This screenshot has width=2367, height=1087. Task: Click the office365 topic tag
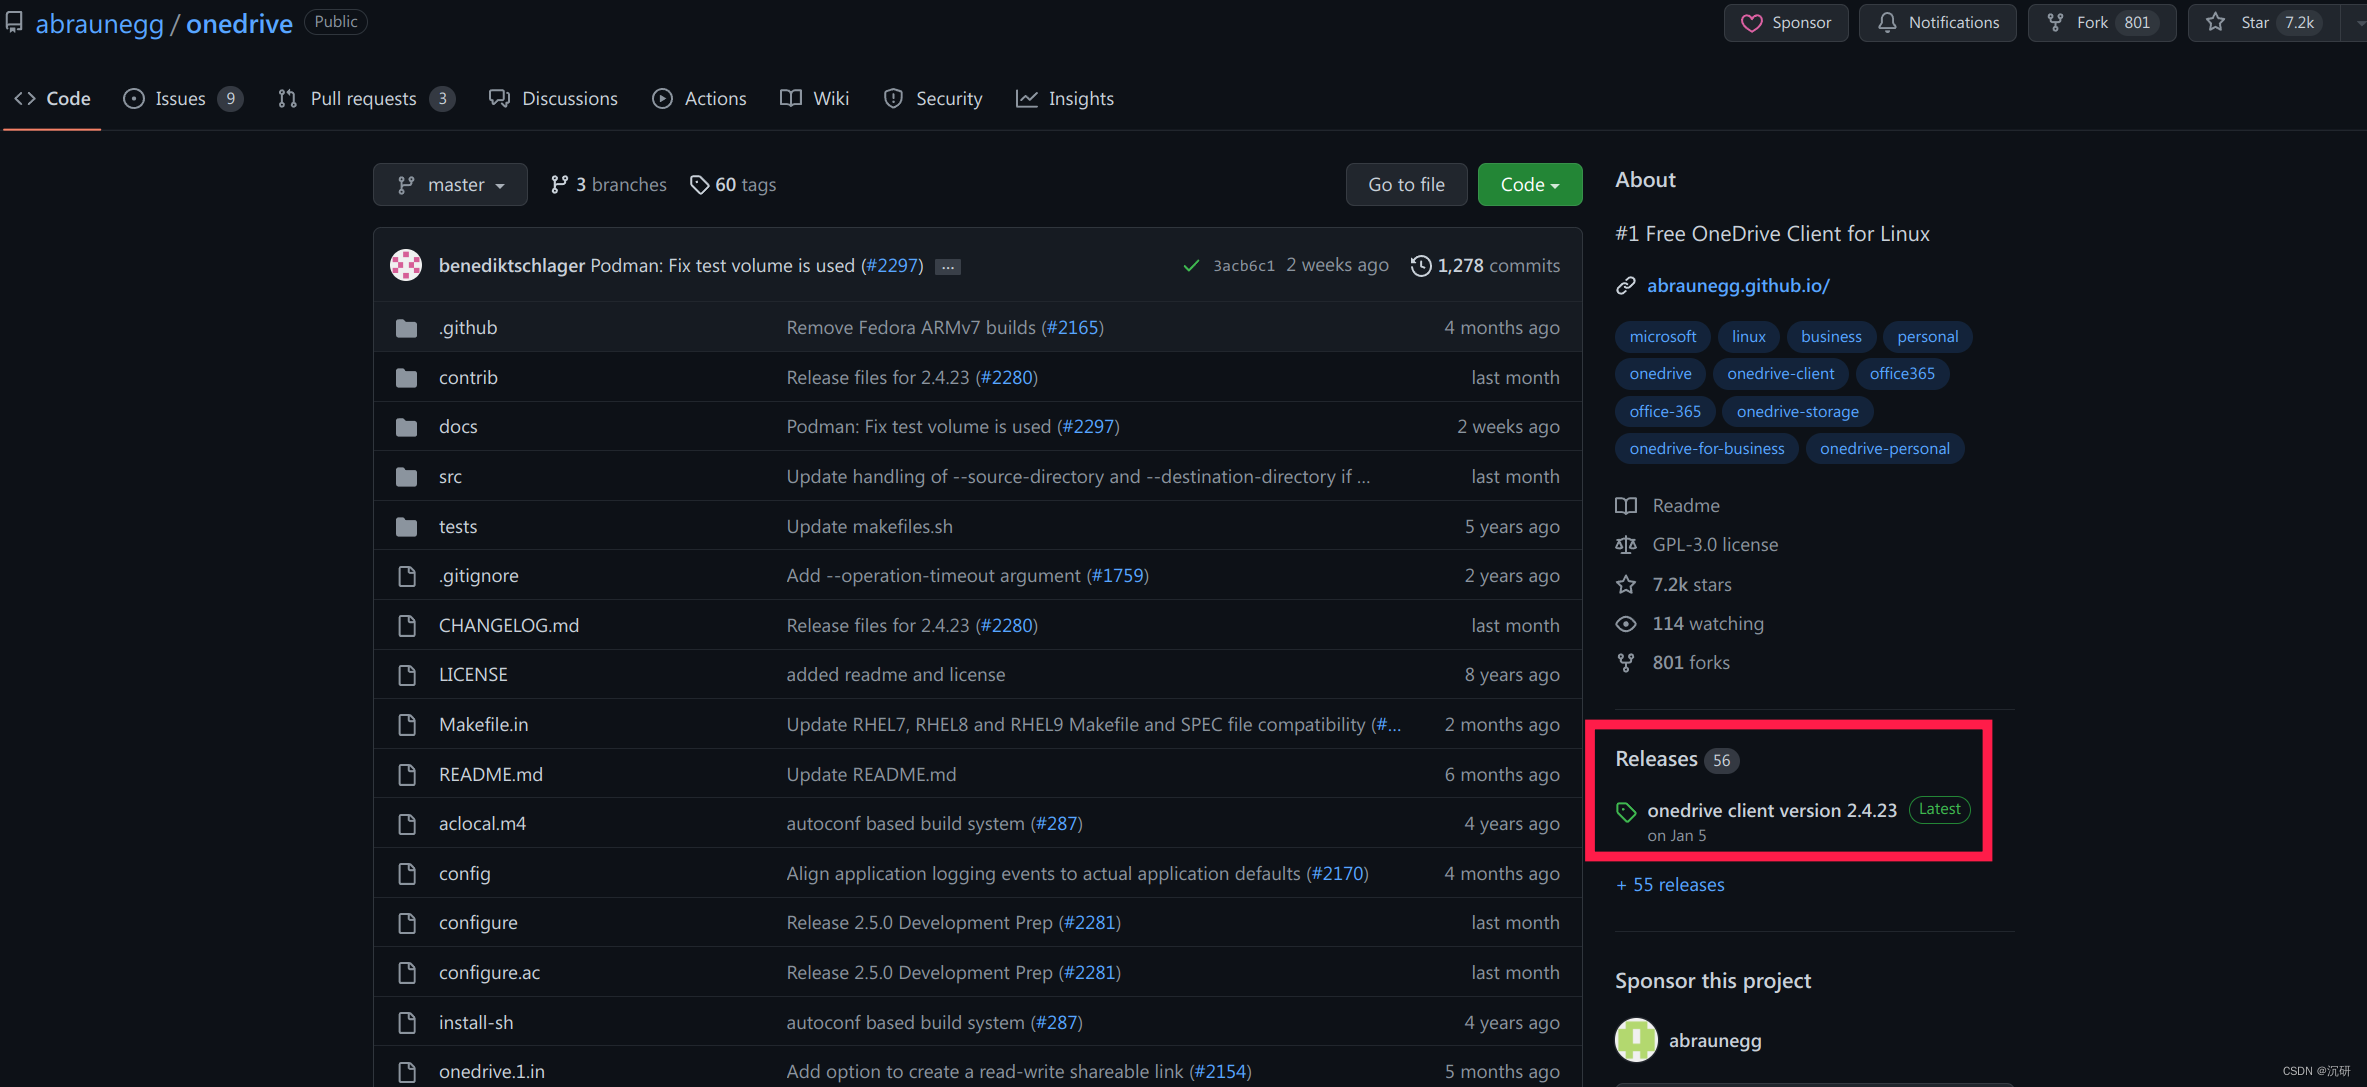(x=1902, y=374)
